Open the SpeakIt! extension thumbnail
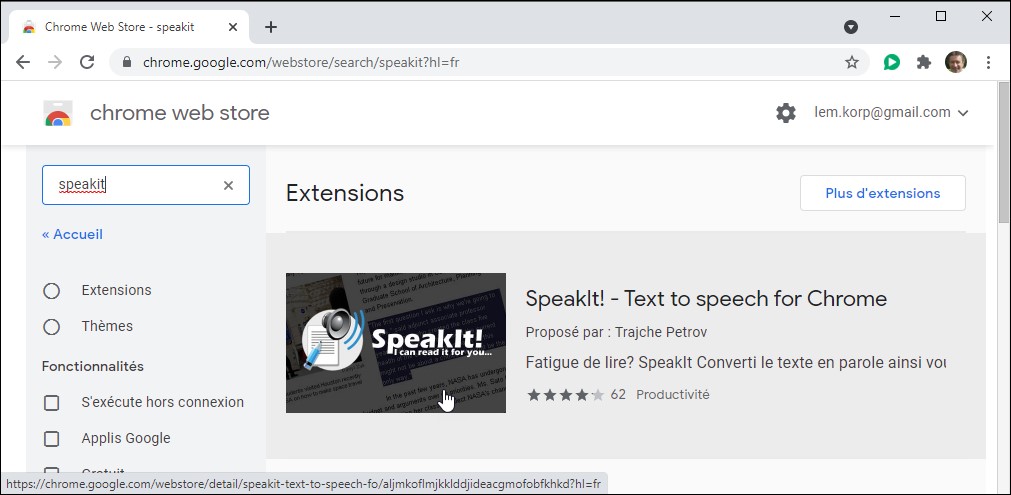Image resolution: width=1011 pixels, height=495 pixels. [x=395, y=342]
